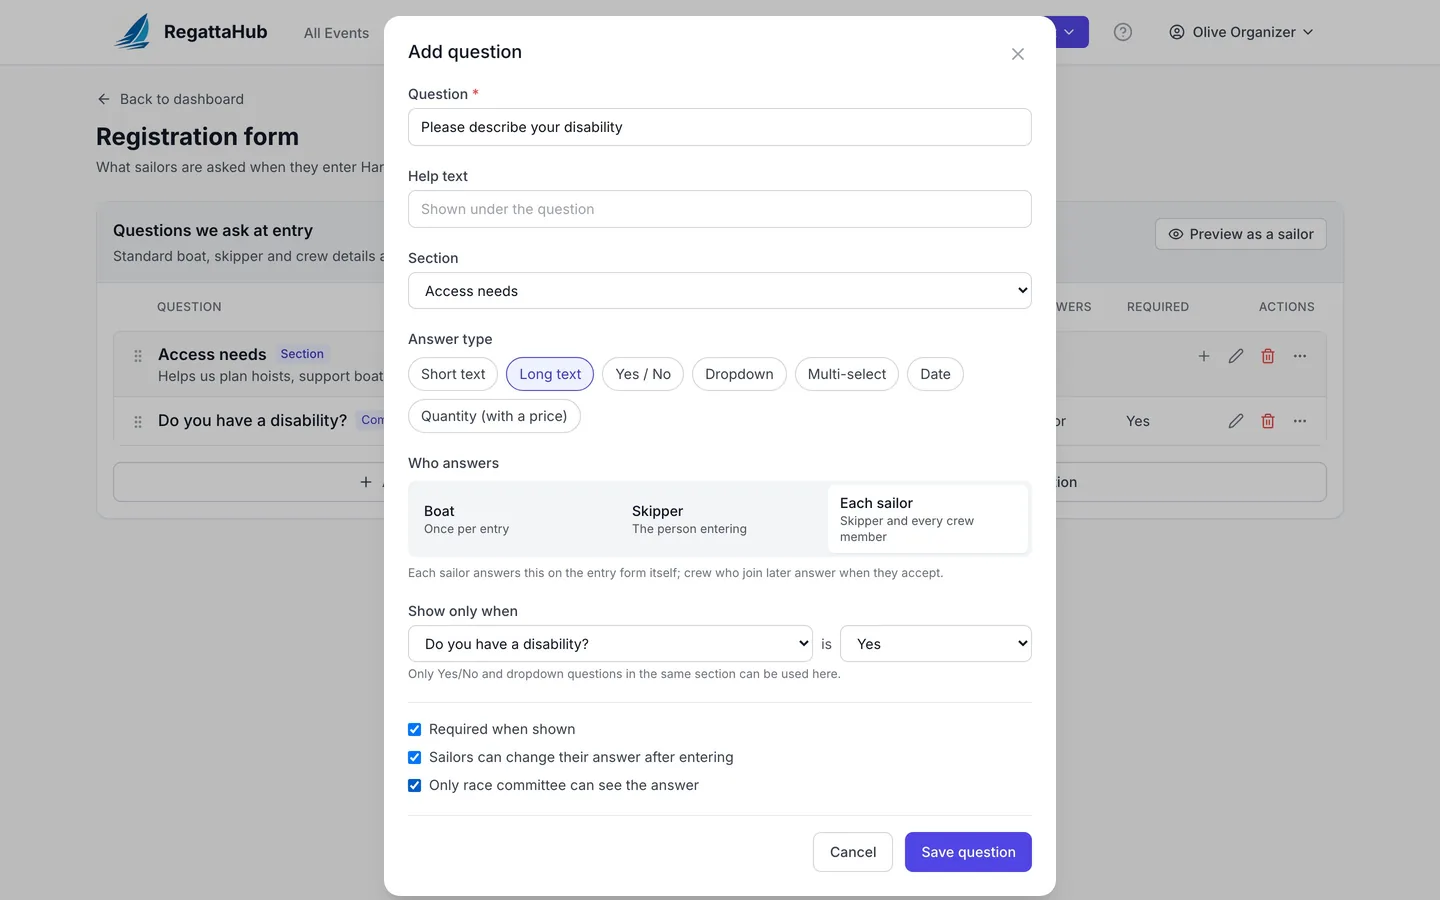Screen dimensions: 1440x900
Task: Open the Yes value dropdown
Action: [936, 644]
